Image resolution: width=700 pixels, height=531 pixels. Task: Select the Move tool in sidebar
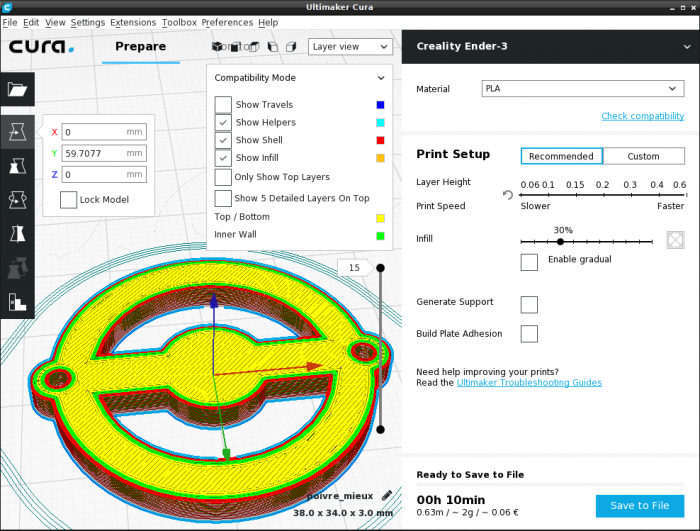point(17,131)
